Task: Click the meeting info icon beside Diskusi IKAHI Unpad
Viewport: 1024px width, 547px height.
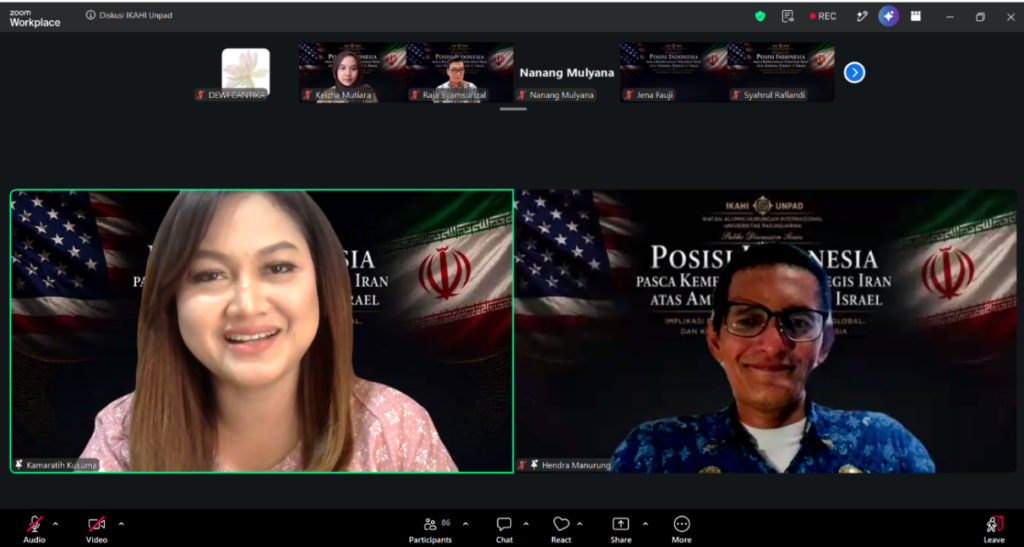Action: click(x=90, y=15)
